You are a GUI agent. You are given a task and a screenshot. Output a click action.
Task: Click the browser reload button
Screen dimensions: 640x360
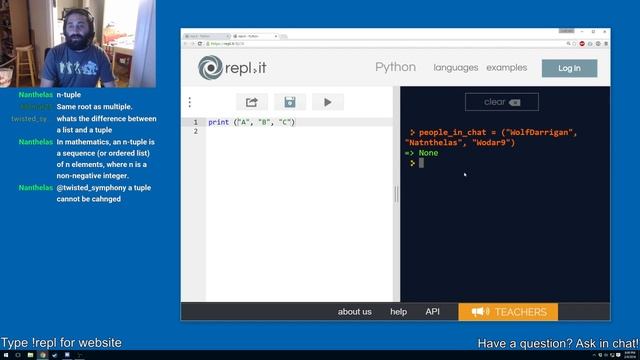coord(200,44)
